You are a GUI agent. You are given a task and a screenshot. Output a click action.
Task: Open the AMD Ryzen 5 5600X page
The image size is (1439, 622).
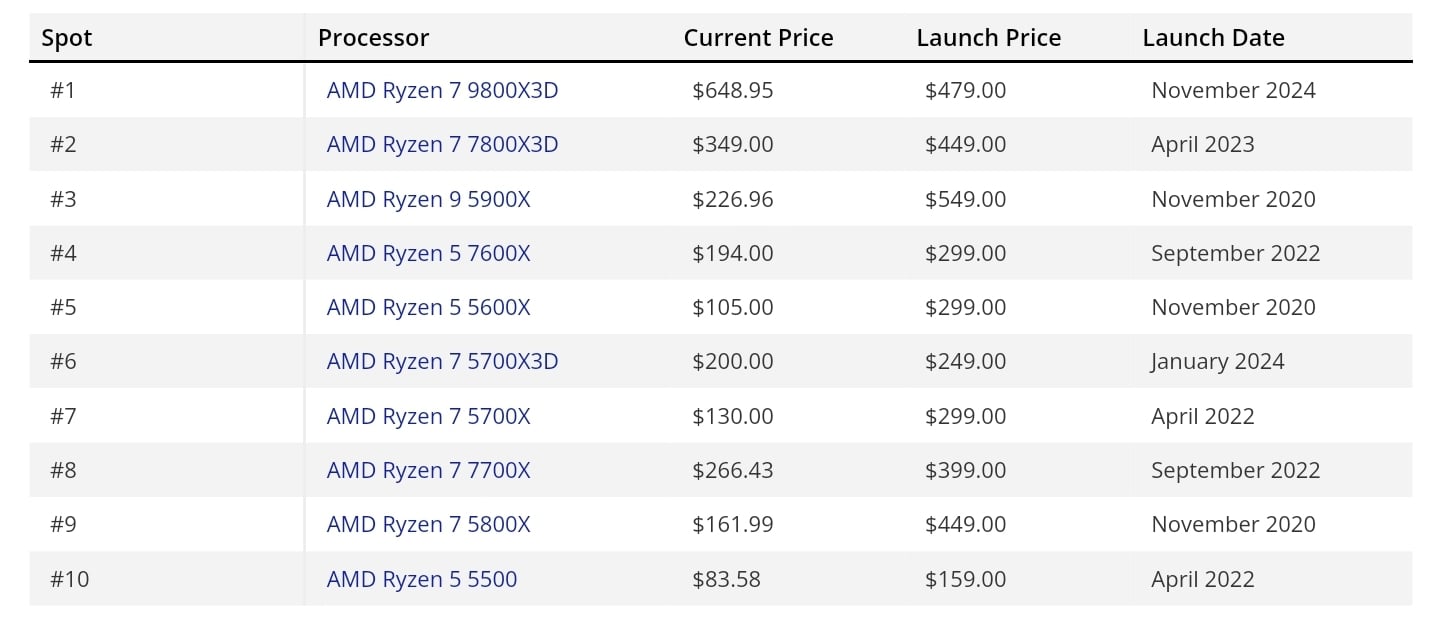[428, 307]
